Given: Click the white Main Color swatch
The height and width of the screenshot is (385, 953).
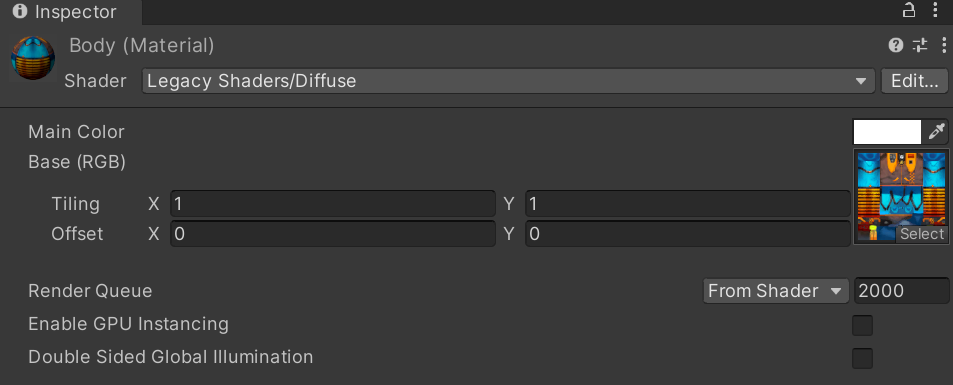Looking at the screenshot, I should tap(887, 132).
